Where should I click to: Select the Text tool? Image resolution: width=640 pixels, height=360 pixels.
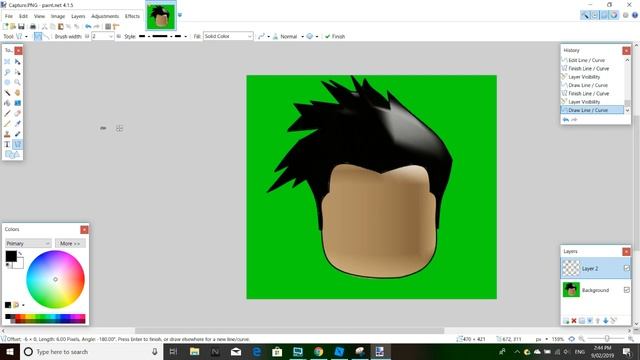(7, 144)
